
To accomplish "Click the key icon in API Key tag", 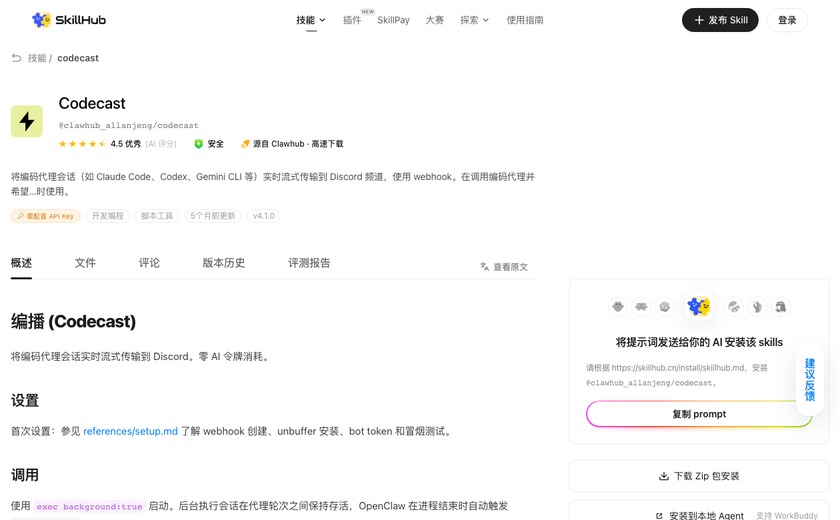I will (x=20, y=216).
